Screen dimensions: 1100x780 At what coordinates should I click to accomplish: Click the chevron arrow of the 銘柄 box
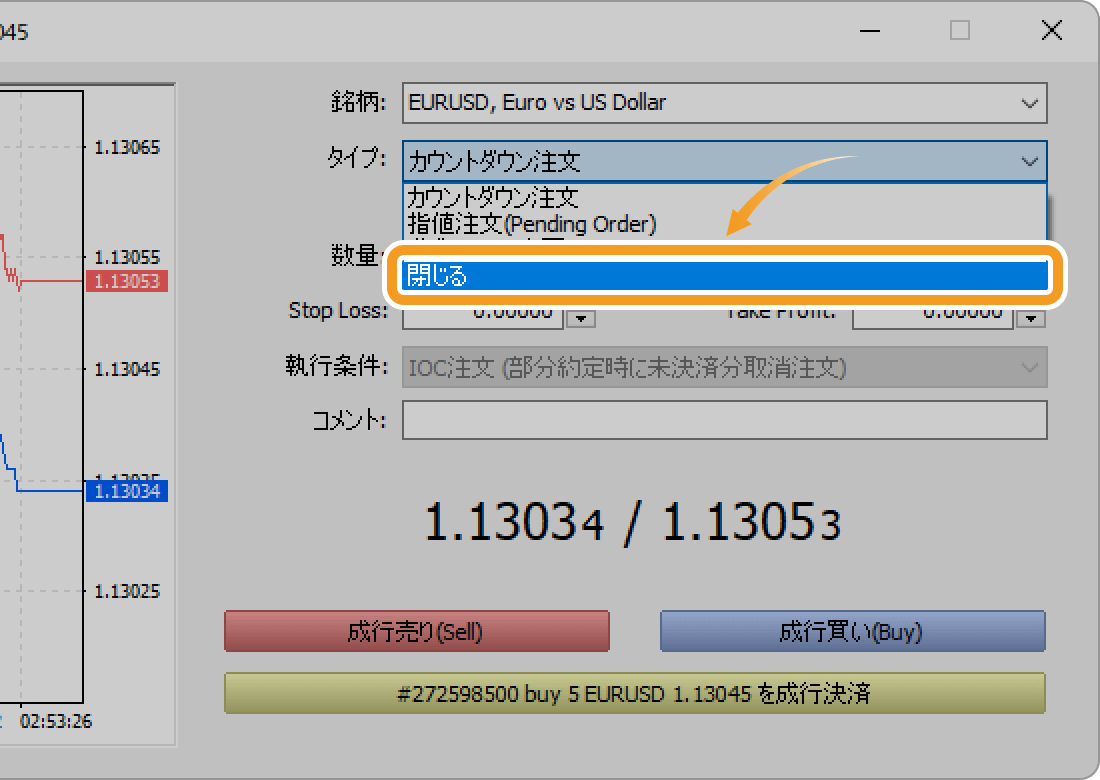coord(1029,103)
